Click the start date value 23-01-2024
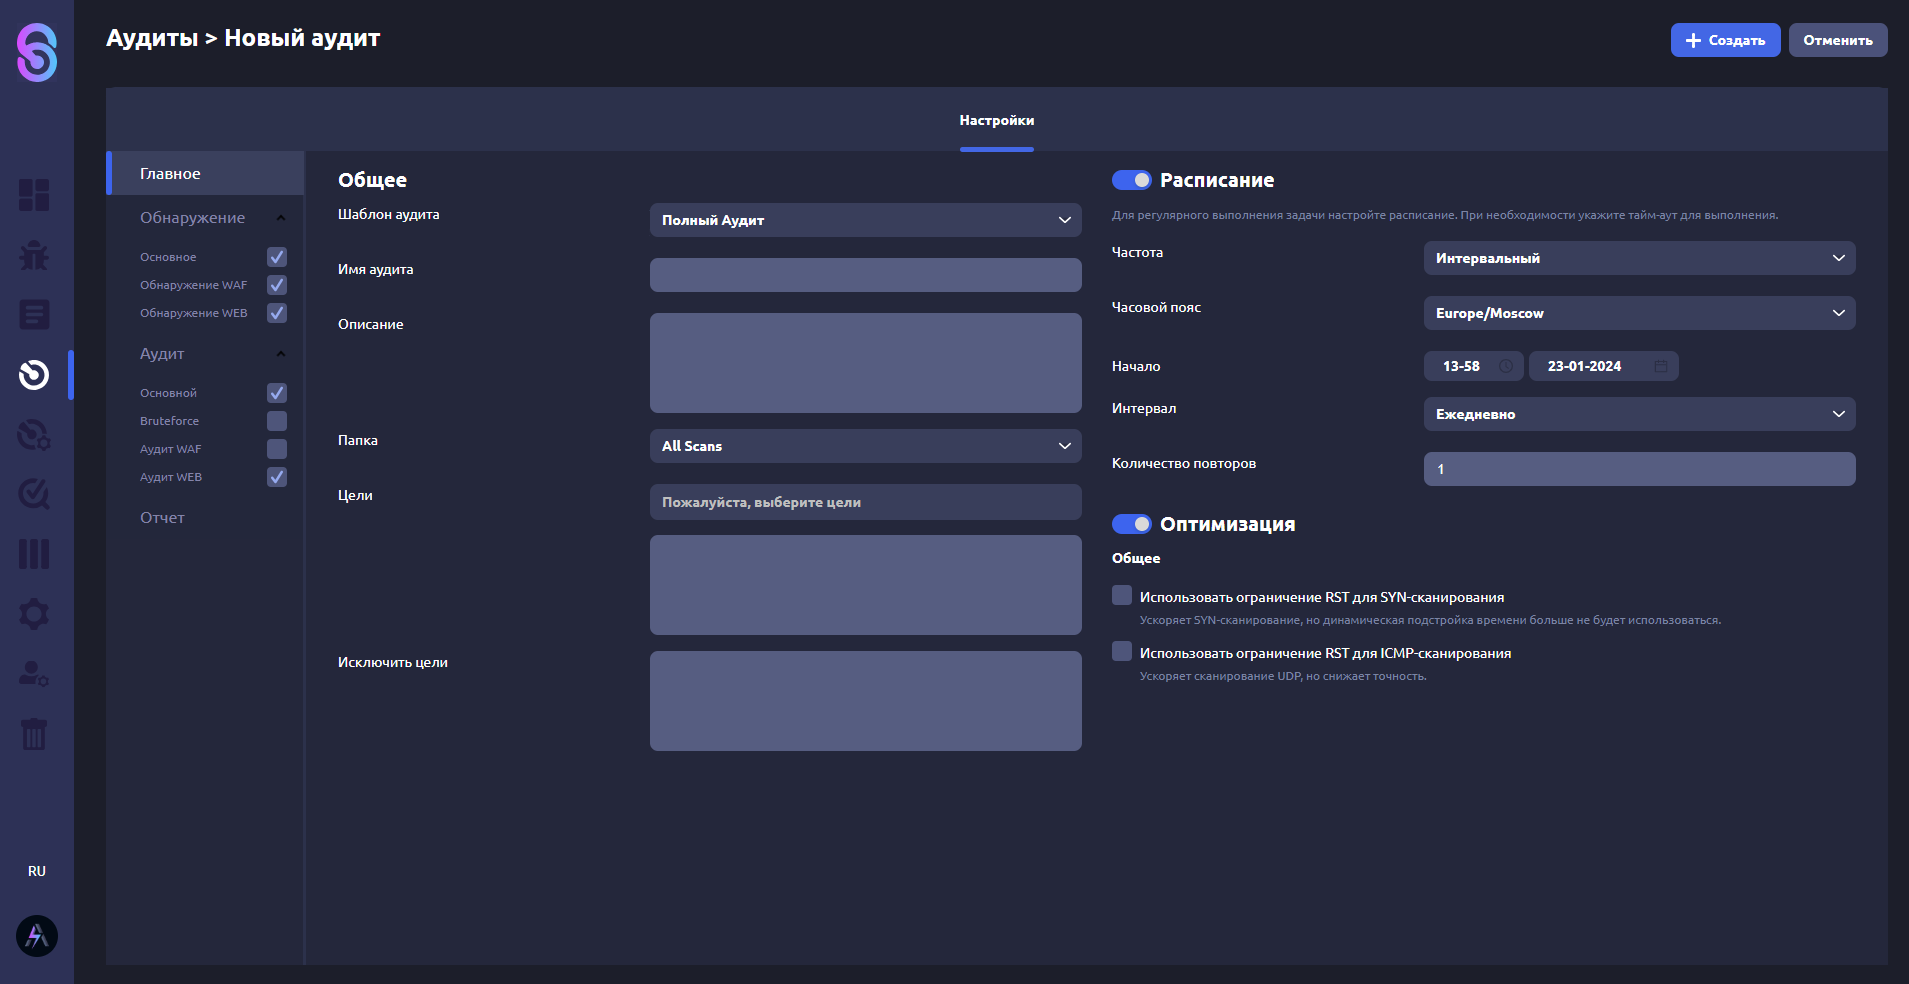 point(1584,366)
